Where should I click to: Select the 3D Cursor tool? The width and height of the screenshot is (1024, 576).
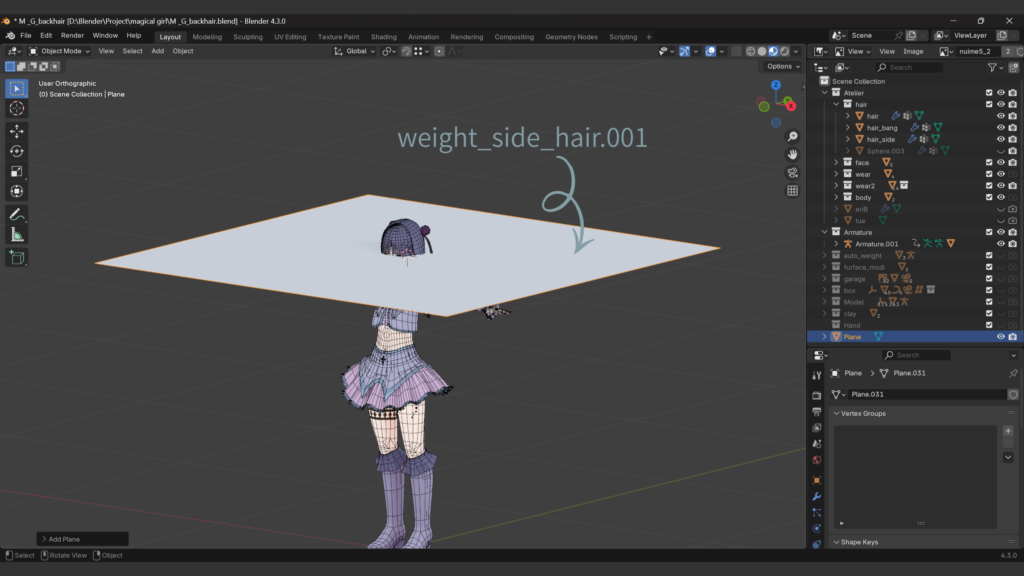(x=16, y=108)
